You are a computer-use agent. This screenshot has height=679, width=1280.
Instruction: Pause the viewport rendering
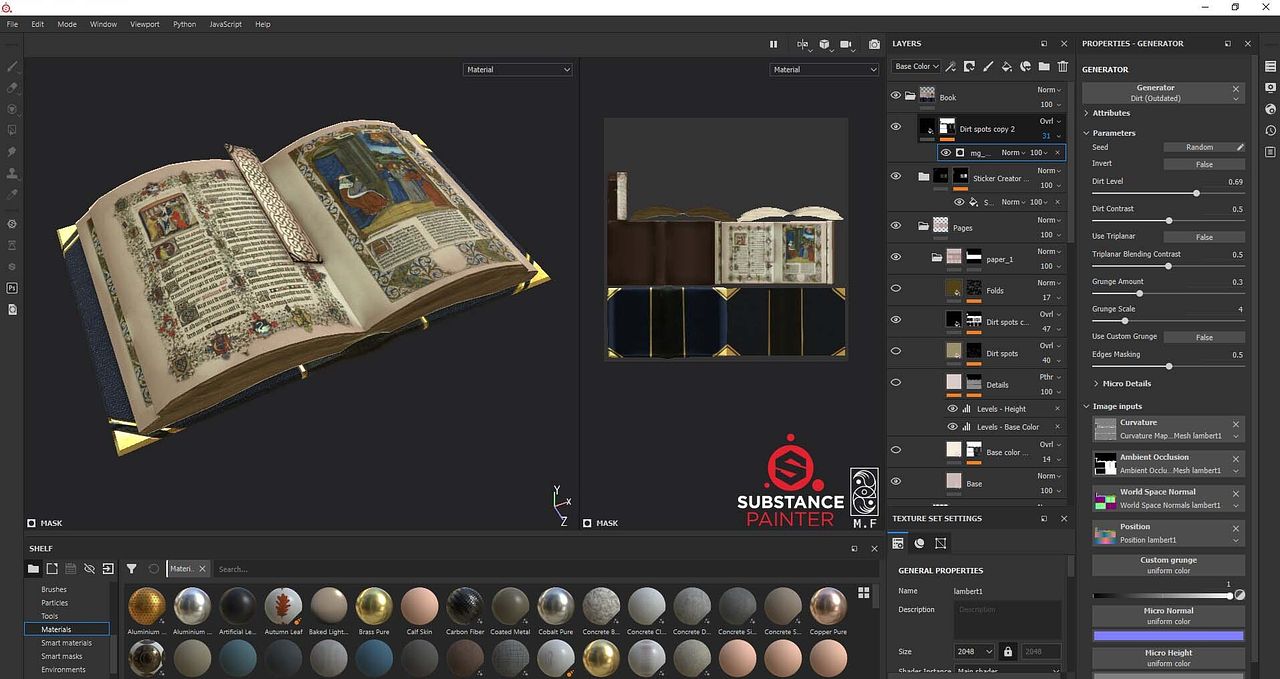773,44
